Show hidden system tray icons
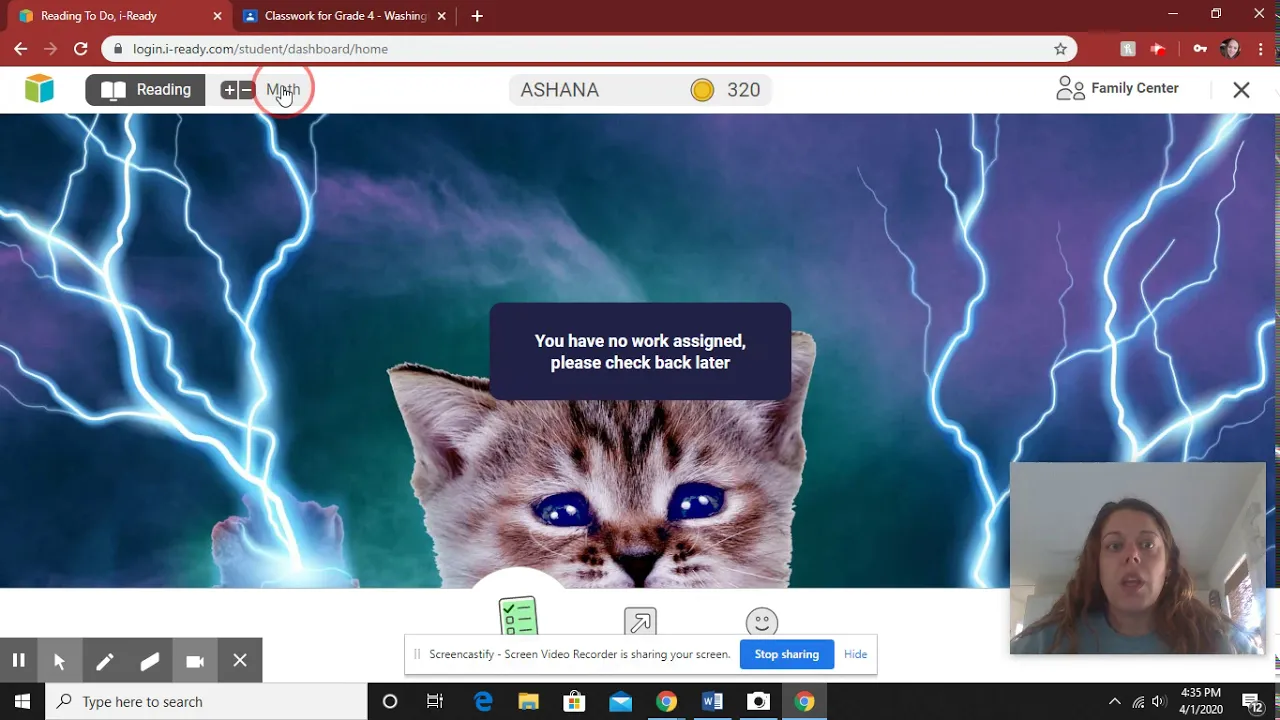Viewport: 1280px width, 720px height. [1115, 701]
